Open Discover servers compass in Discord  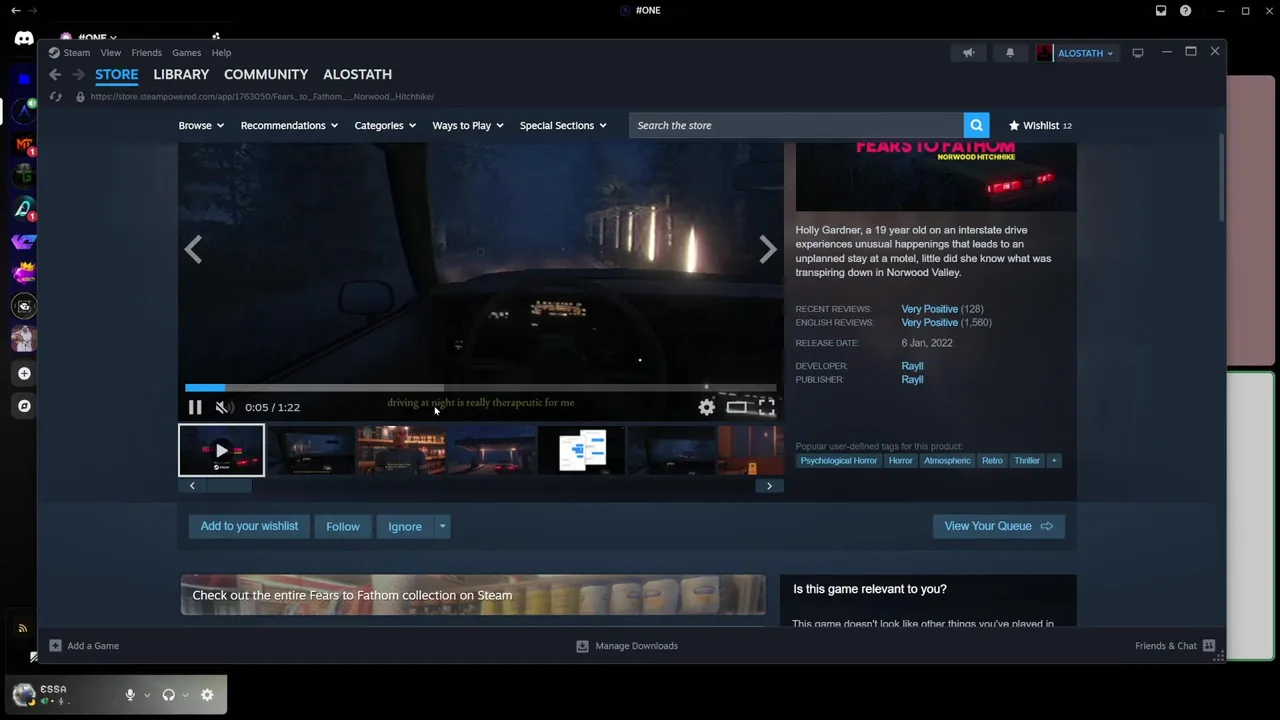24,406
